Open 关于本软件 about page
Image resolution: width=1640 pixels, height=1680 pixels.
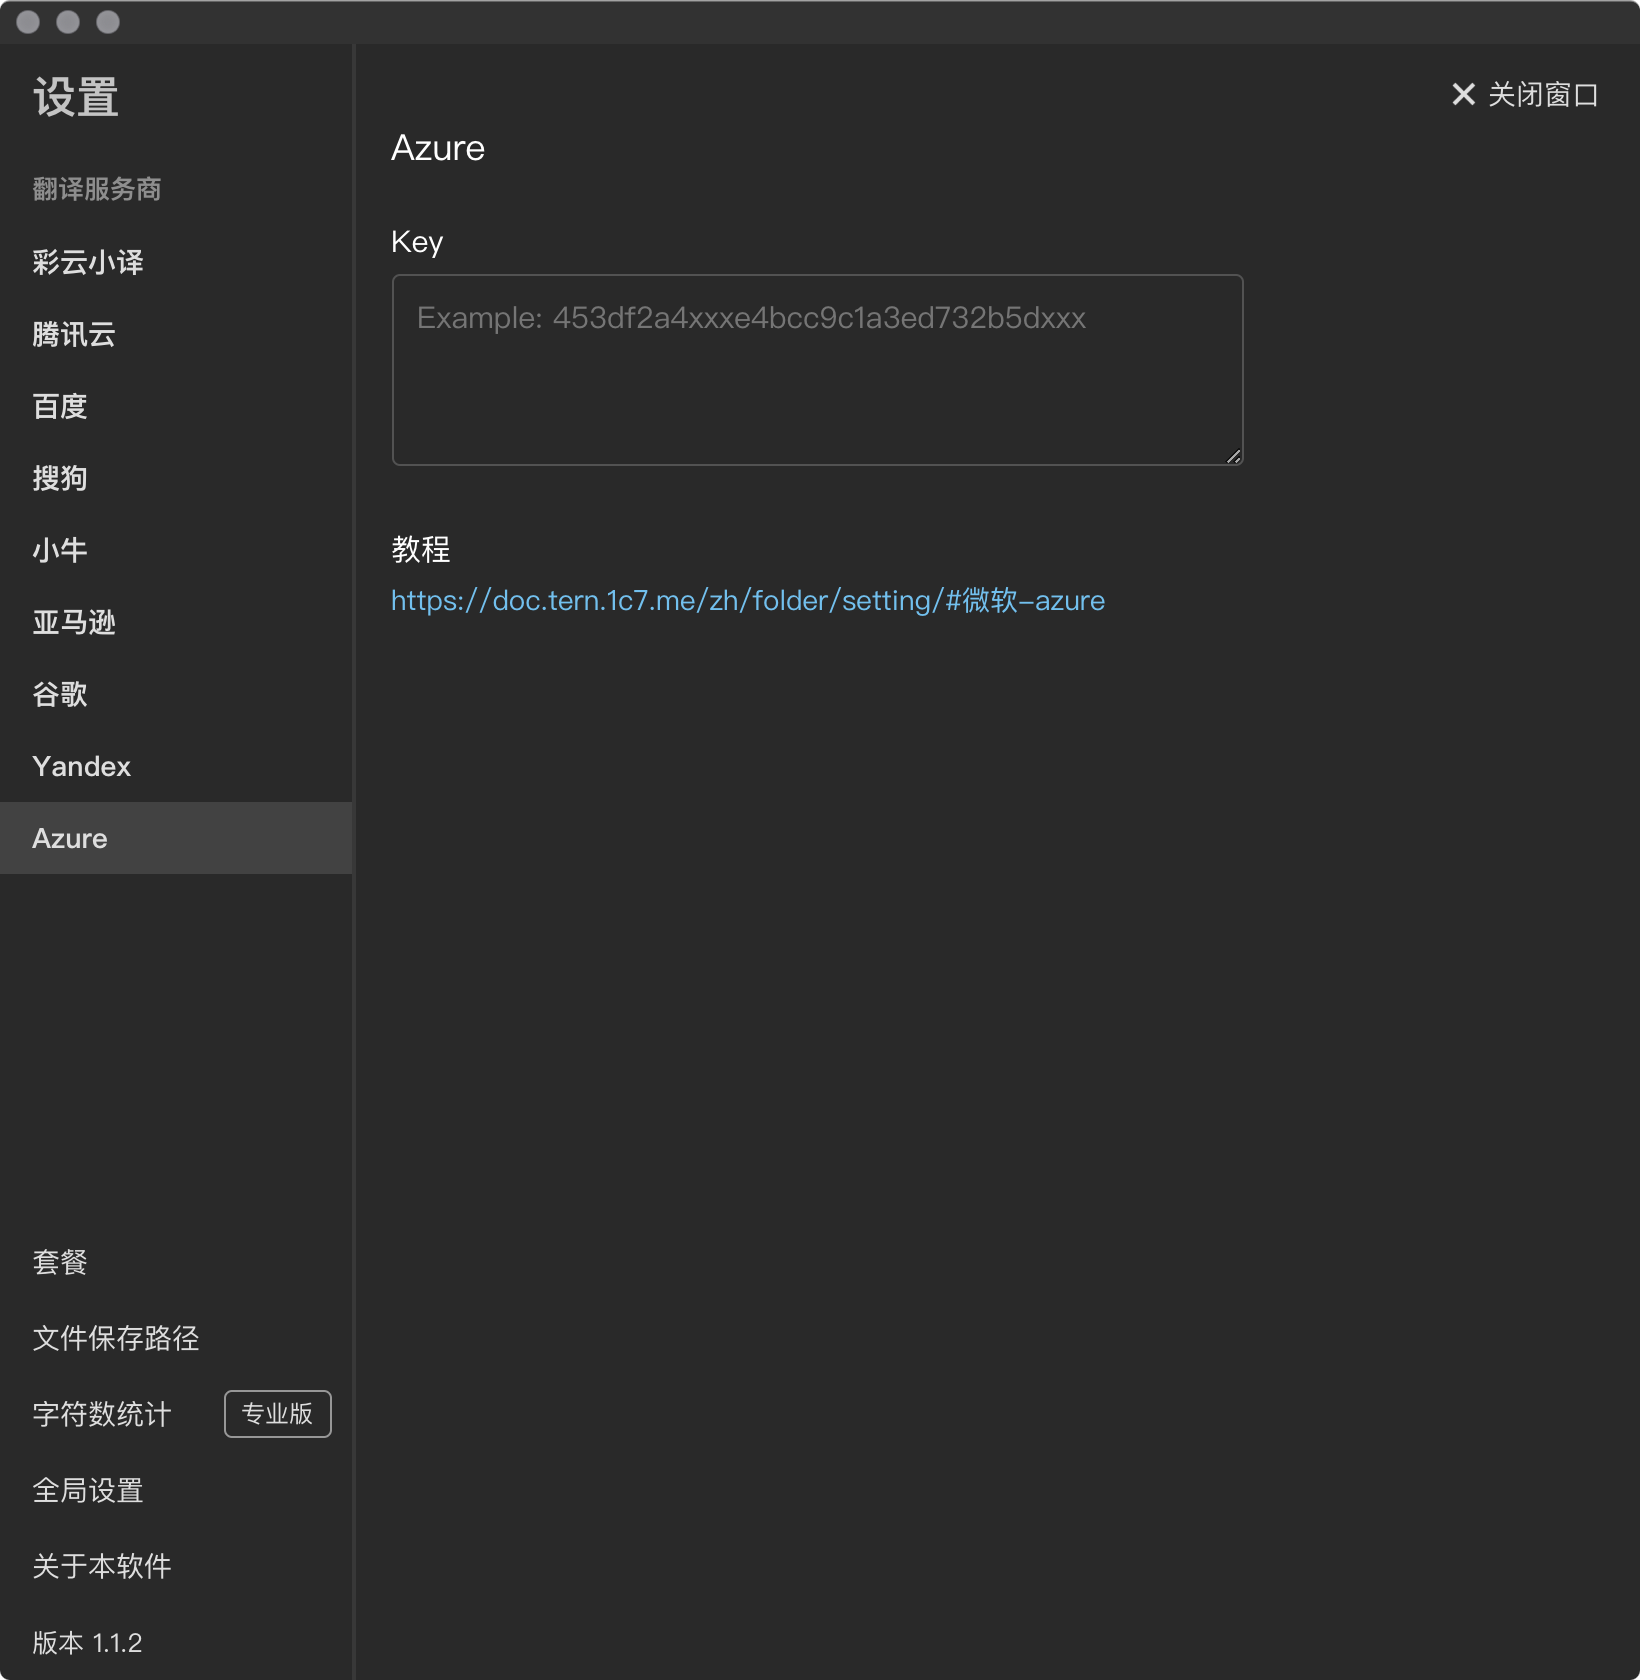(102, 1567)
